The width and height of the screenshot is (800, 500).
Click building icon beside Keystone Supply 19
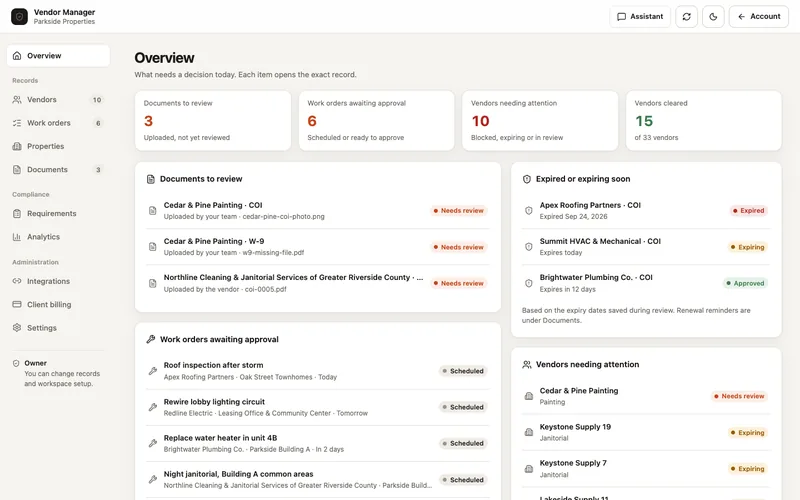529,432
